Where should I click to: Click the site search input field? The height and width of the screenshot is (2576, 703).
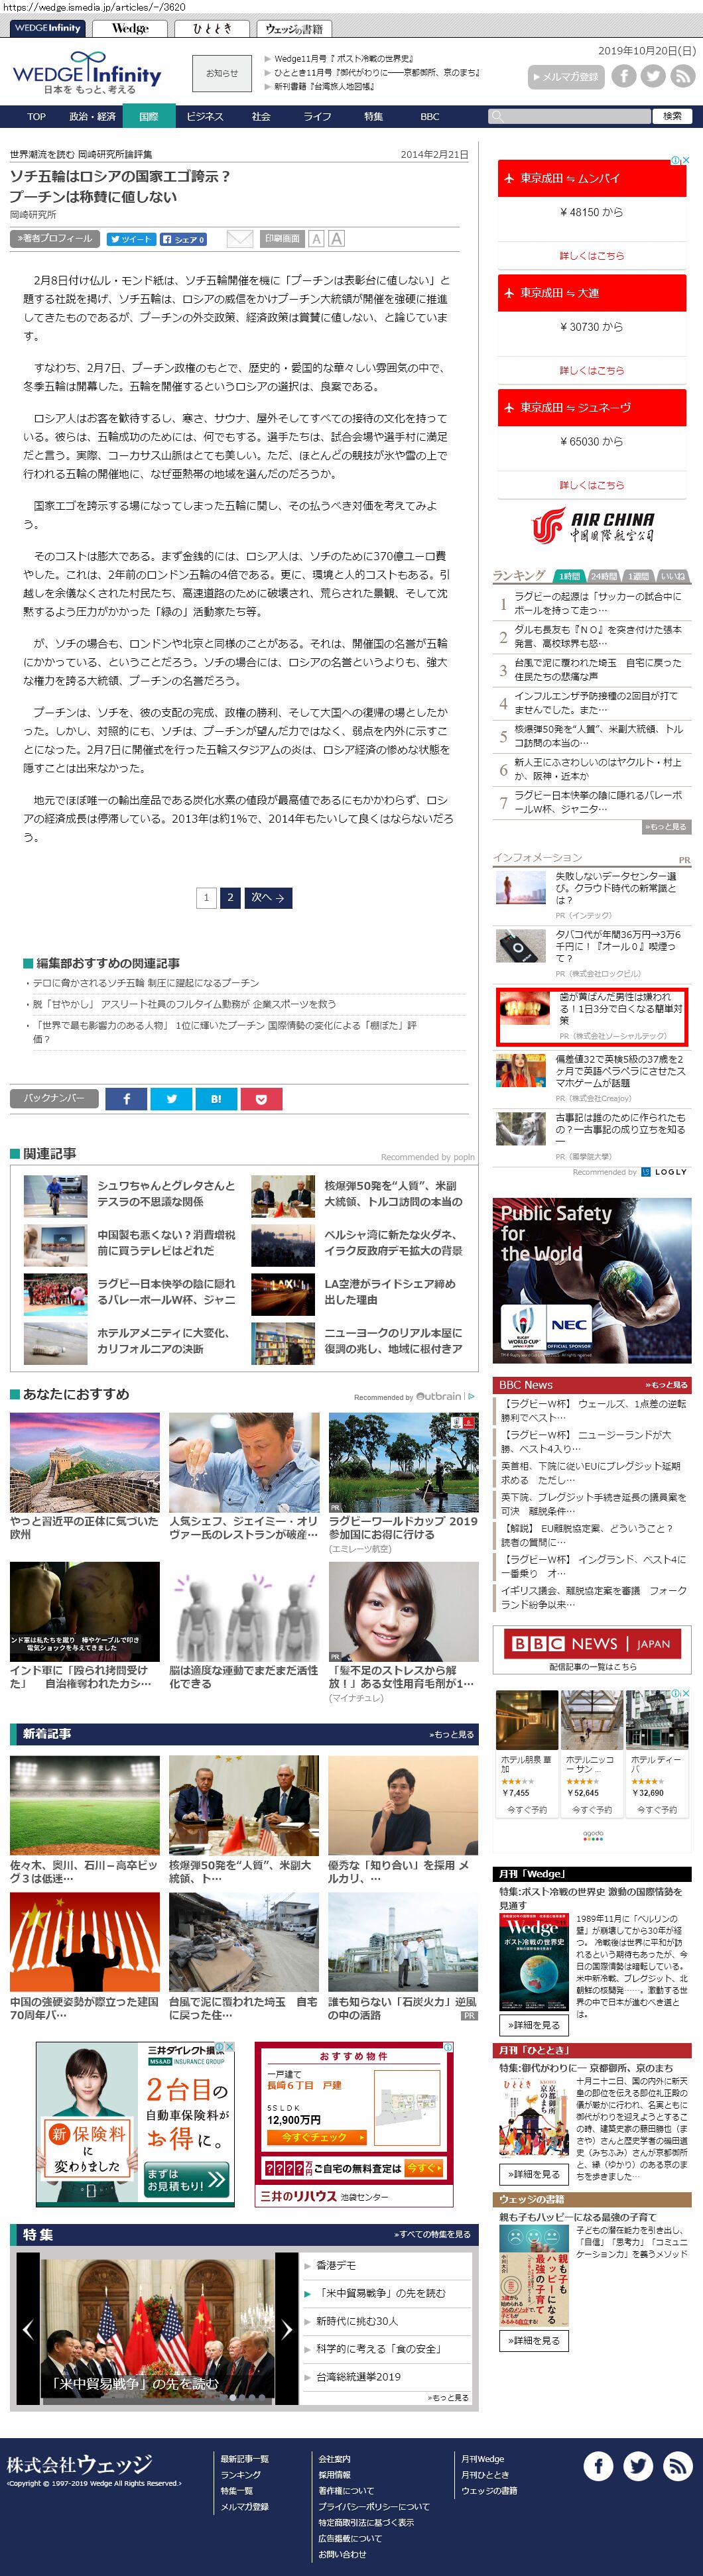pyautogui.click(x=569, y=117)
